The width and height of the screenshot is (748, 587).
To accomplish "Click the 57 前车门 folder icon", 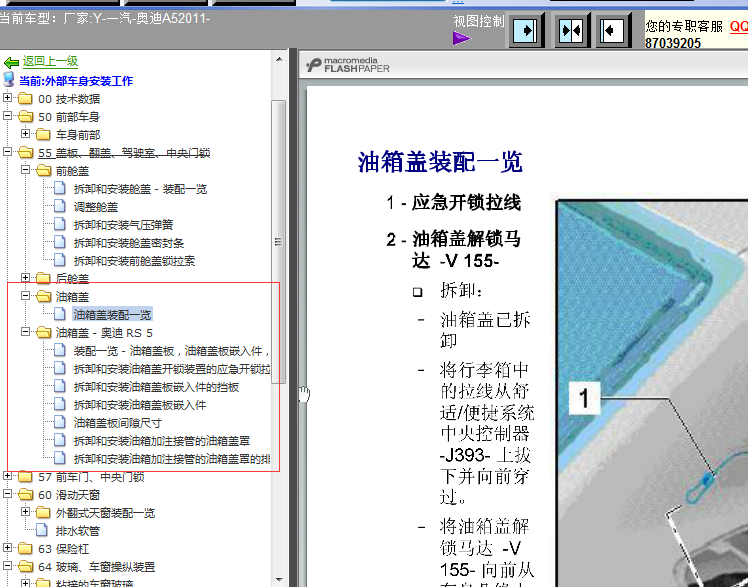I will pyautogui.click(x=25, y=477).
